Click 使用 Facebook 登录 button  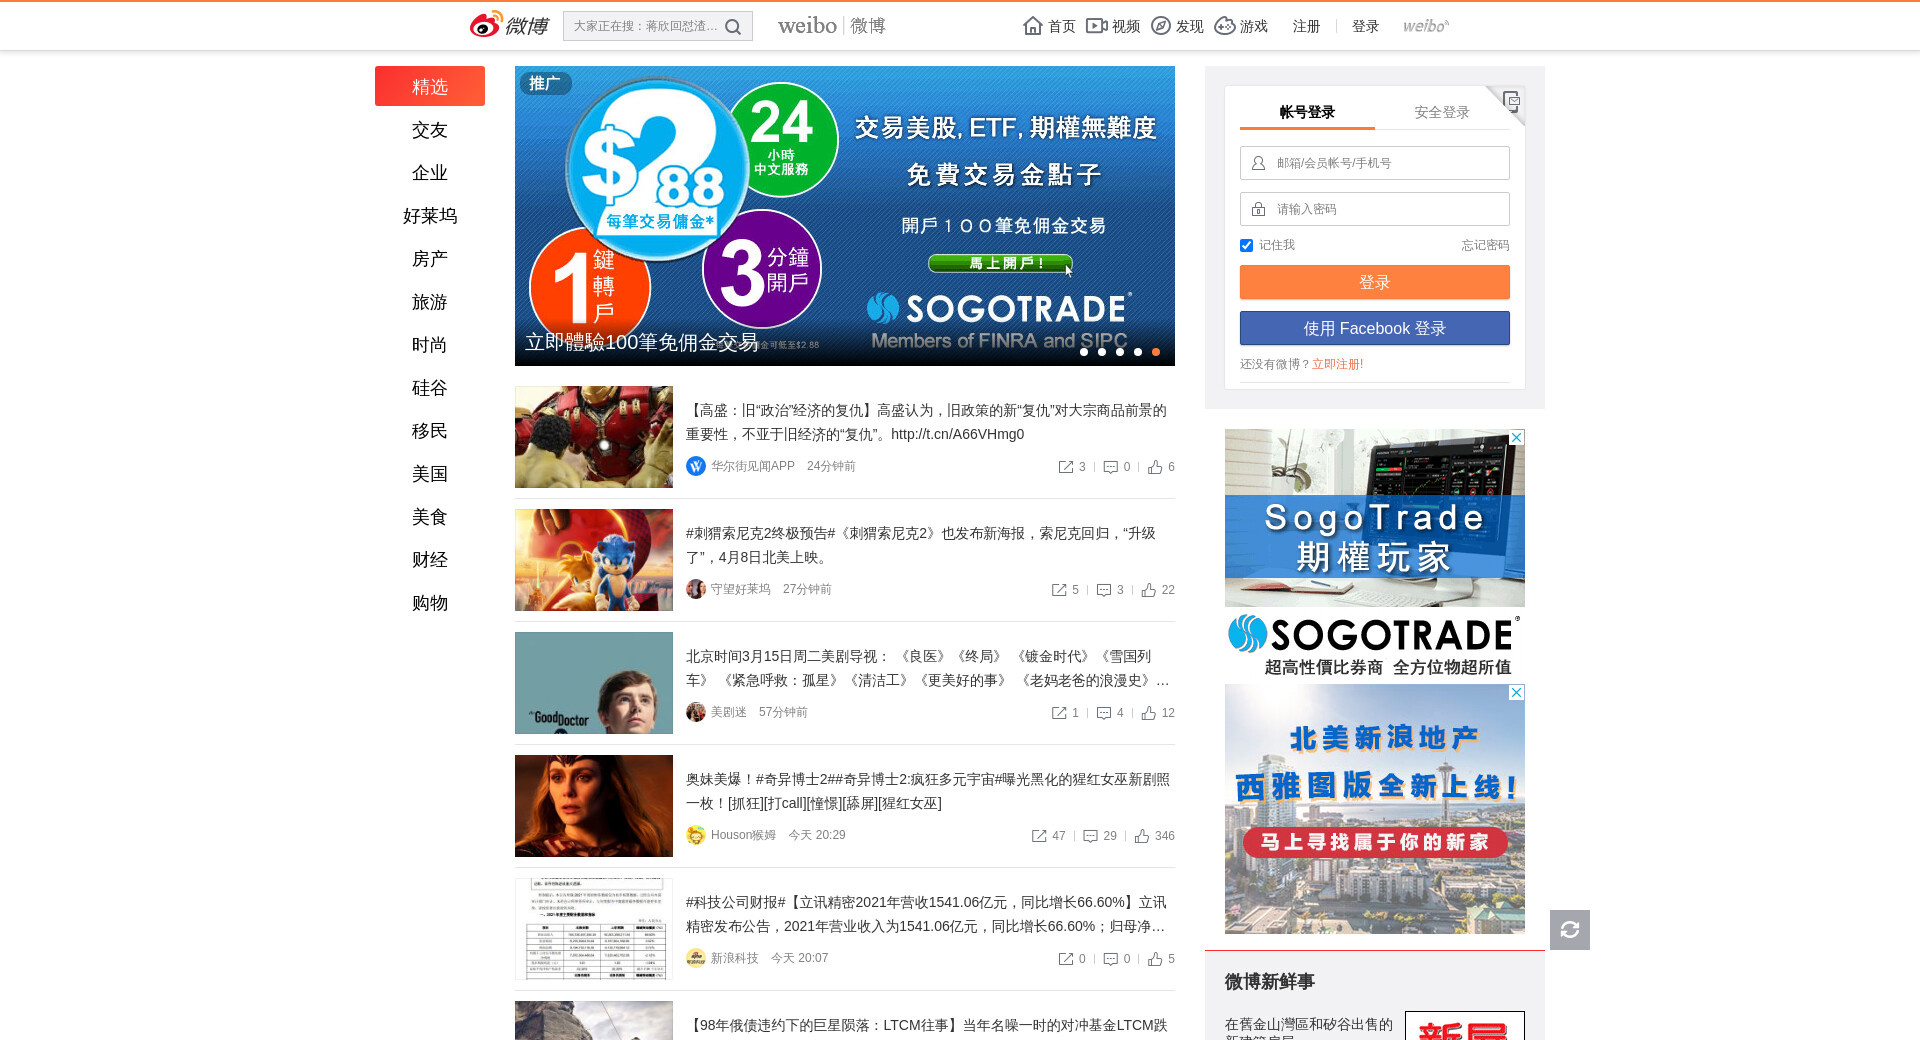click(x=1374, y=328)
